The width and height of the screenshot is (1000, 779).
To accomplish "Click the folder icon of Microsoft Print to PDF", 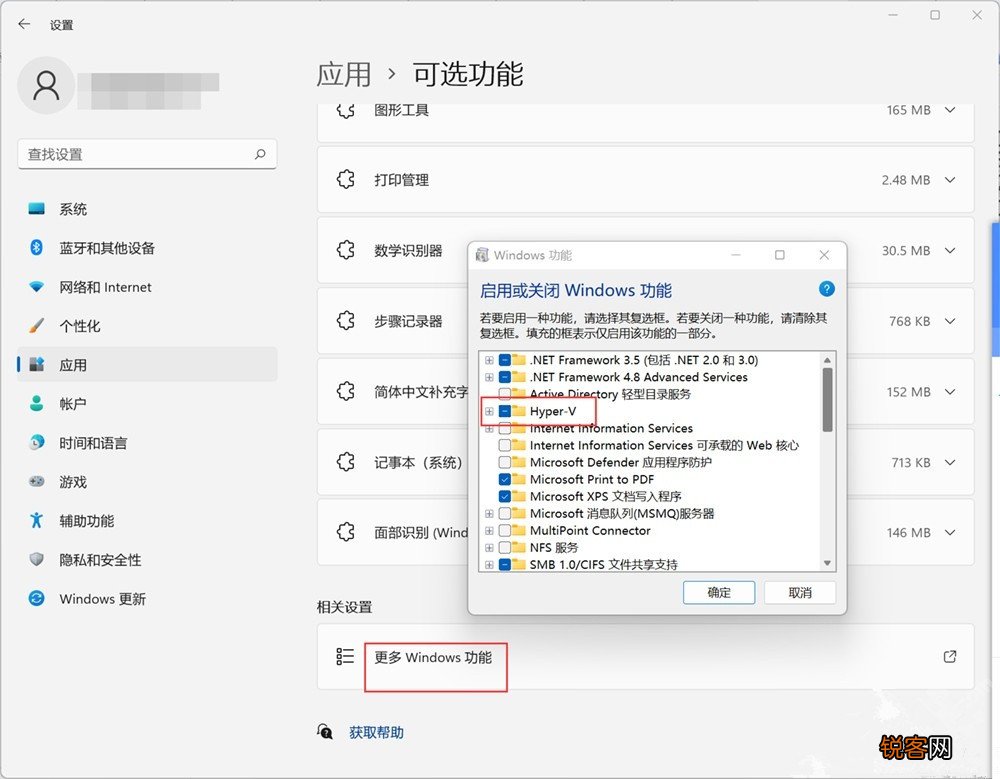I will pyautogui.click(x=519, y=479).
